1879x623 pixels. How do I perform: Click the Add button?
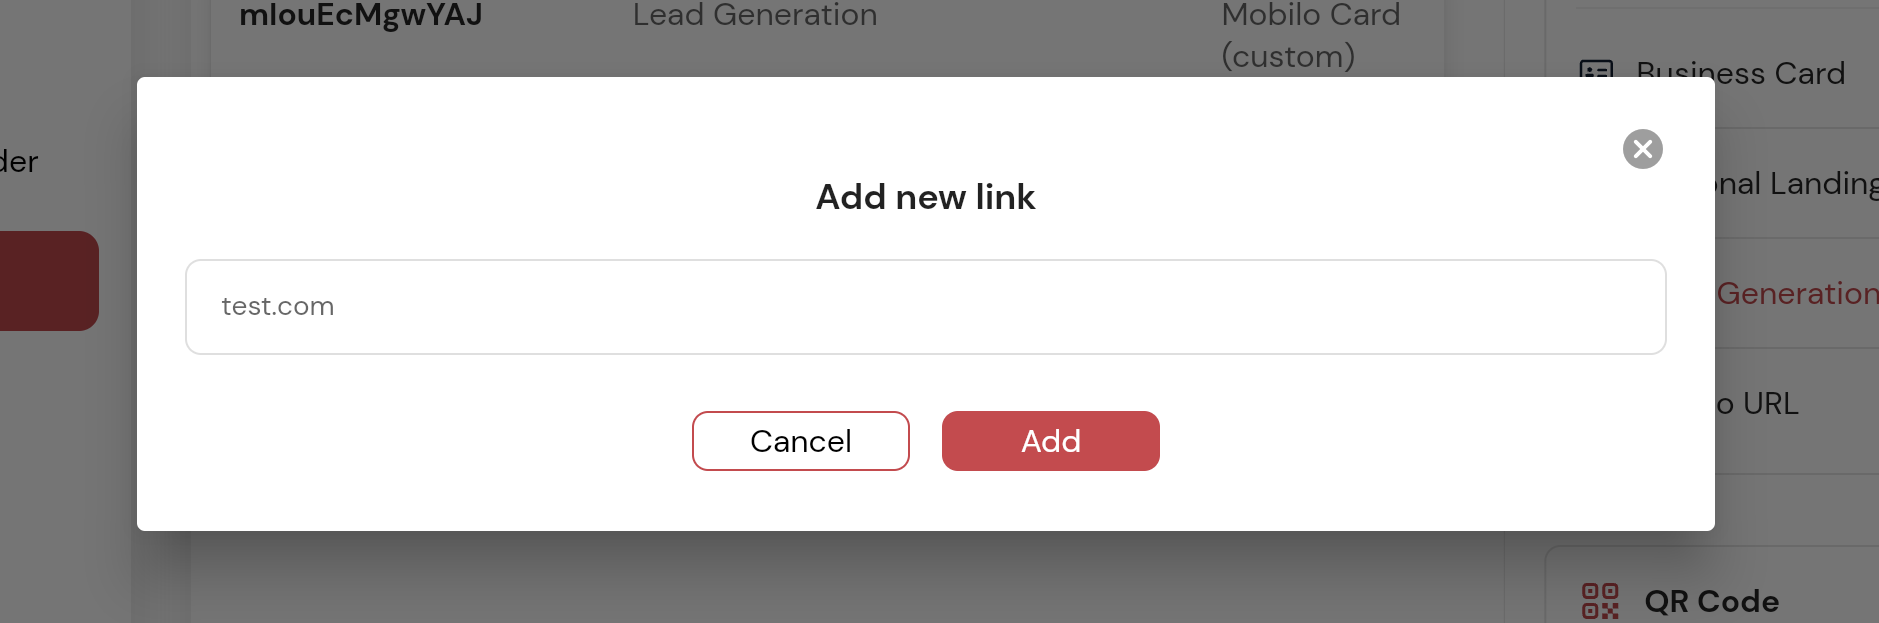point(1050,441)
